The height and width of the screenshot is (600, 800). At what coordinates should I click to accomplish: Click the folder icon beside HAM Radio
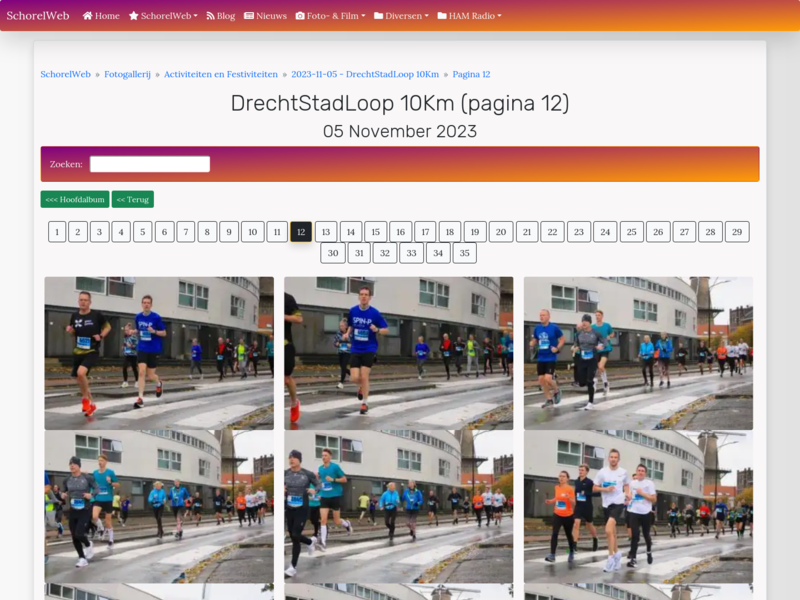(442, 16)
